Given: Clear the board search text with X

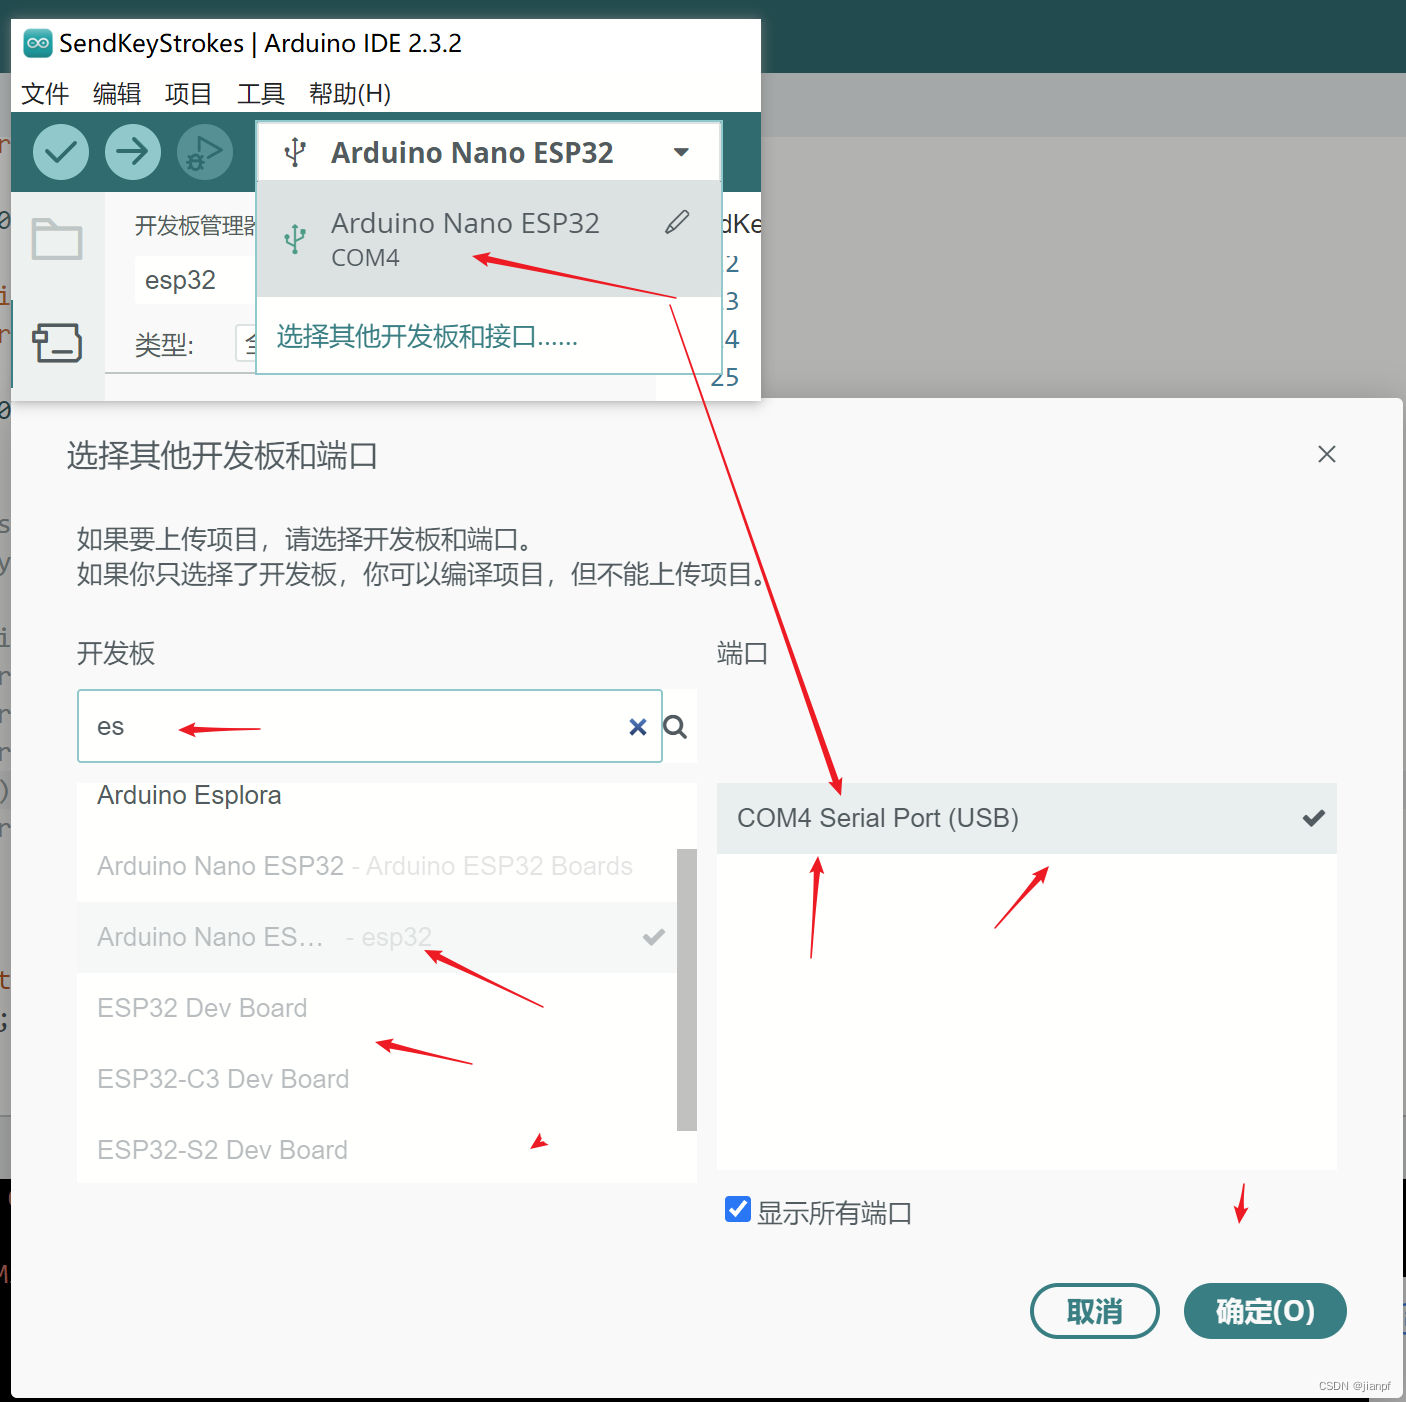Looking at the screenshot, I should 638,727.
